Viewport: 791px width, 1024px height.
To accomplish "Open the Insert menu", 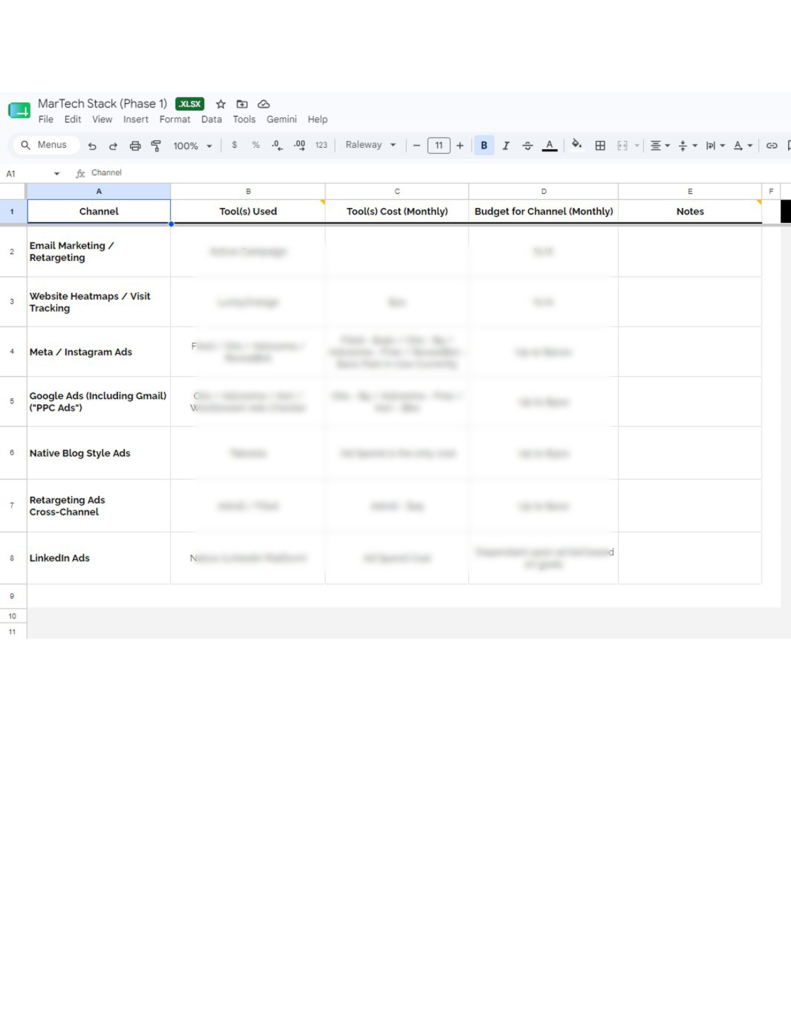I will (135, 120).
